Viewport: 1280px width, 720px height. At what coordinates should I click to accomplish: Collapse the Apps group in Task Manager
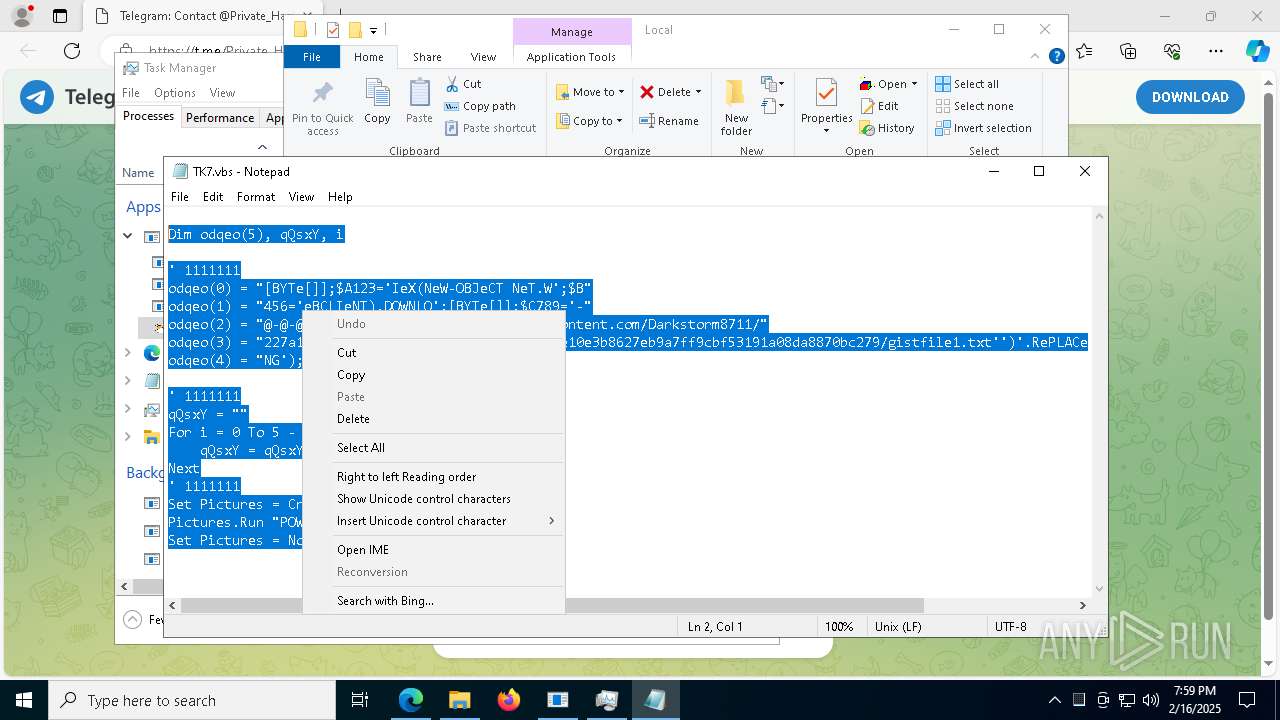coord(128,236)
